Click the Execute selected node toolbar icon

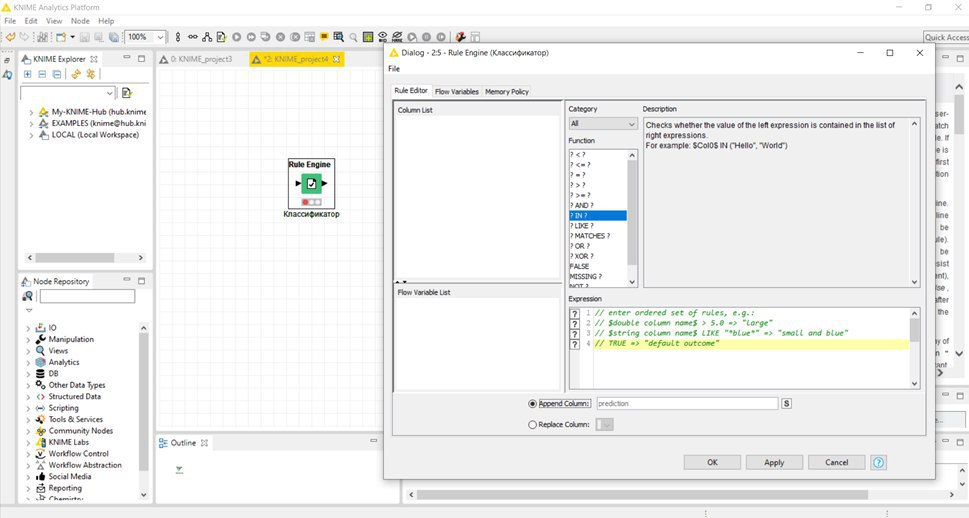(237, 37)
